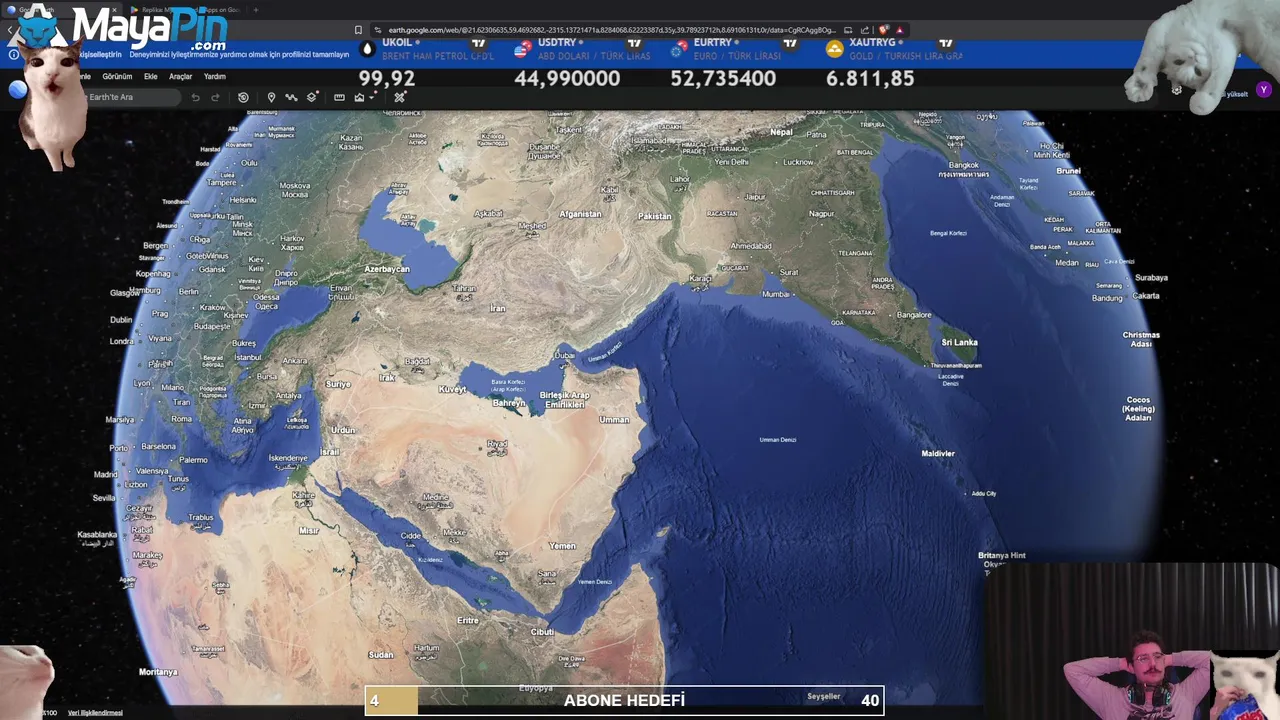Close the Google Earth browser tab

113,10
